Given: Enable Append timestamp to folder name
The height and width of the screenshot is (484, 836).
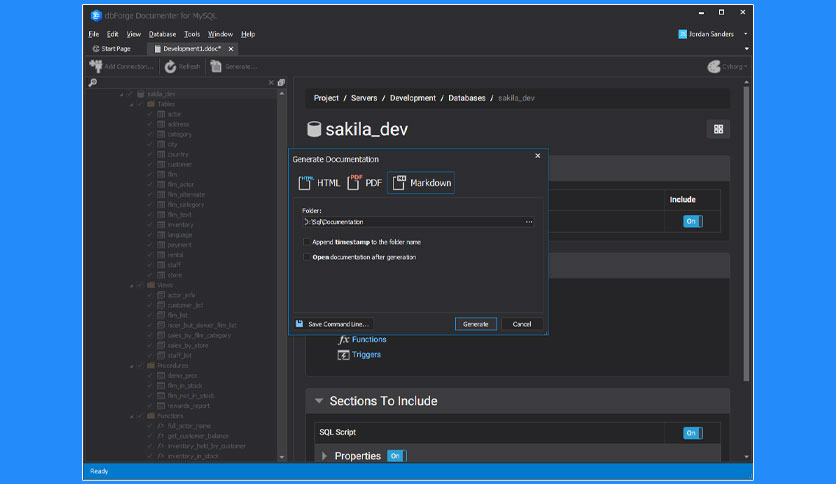Looking at the screenshot, I should [306, 242].
